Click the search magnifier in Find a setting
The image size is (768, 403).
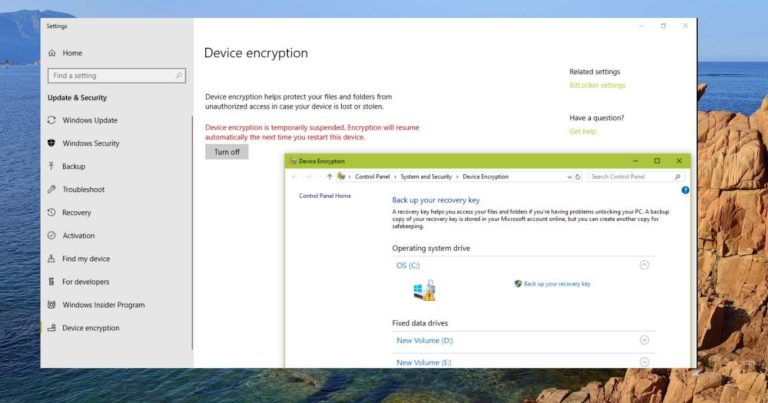tap(179, 75)
